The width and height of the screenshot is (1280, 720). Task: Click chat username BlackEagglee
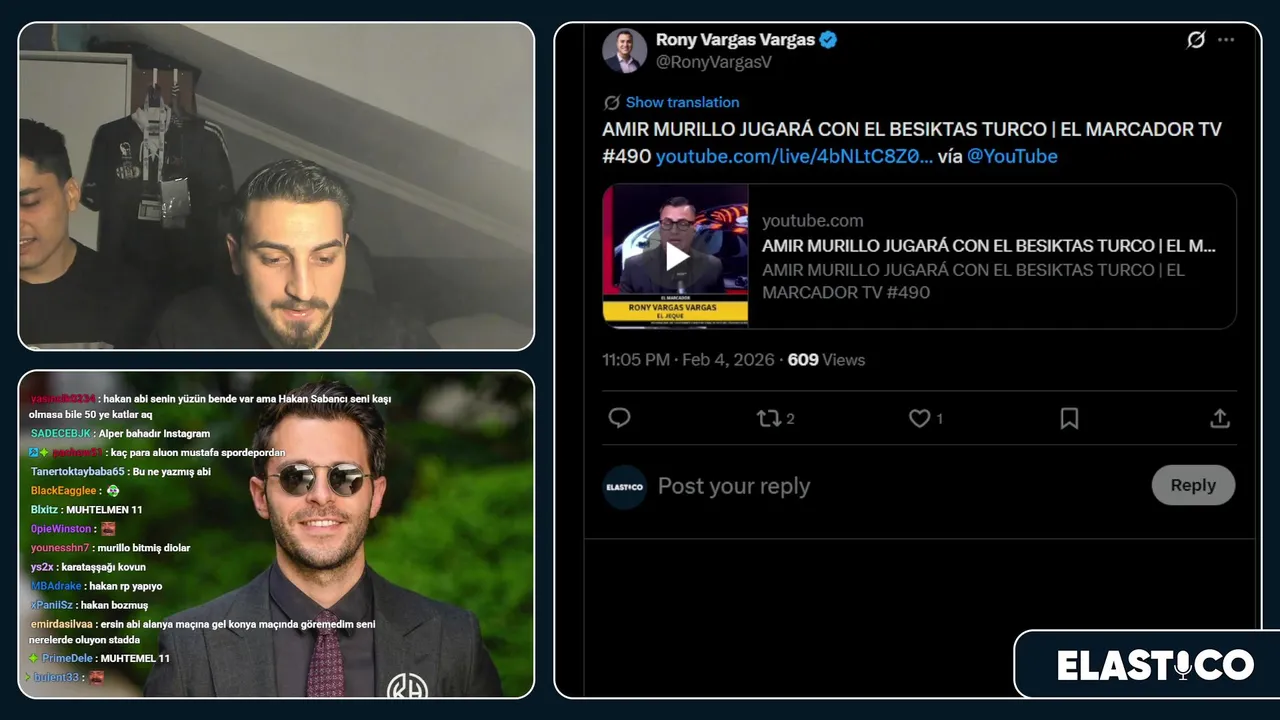point(64,490)
